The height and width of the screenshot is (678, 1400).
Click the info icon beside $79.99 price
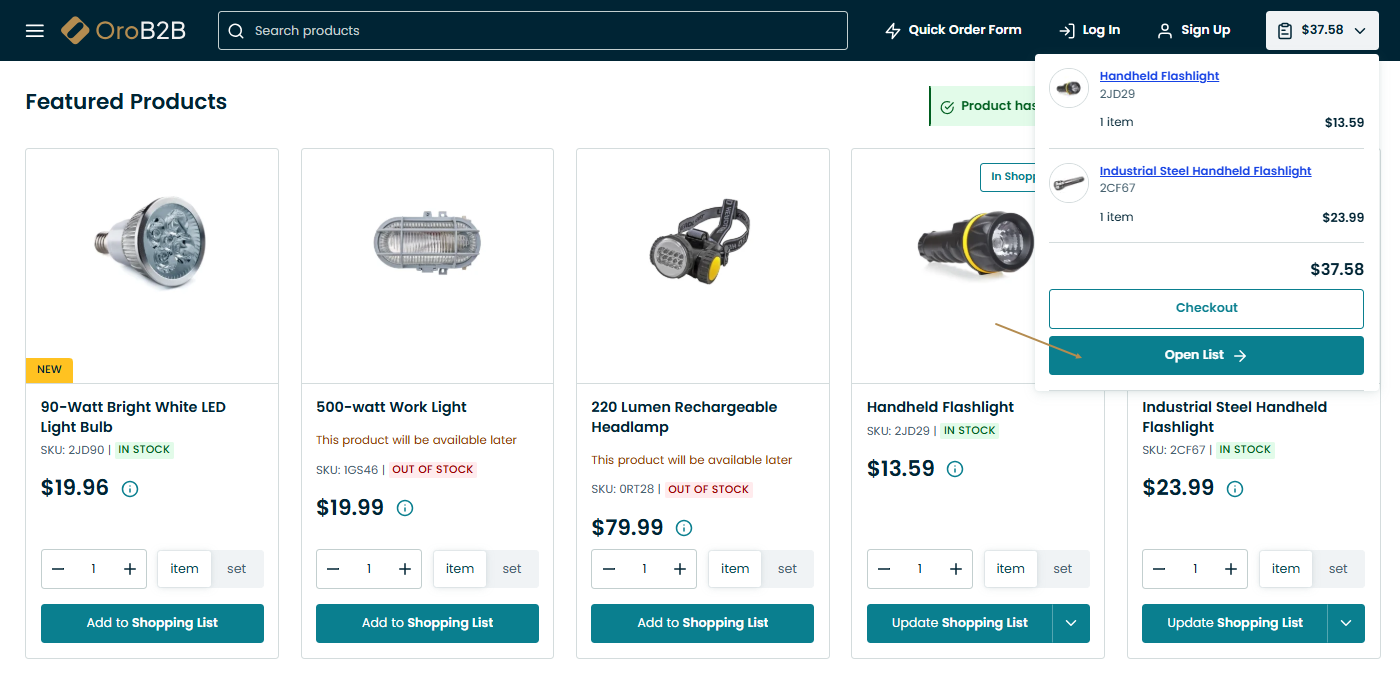coord(684,528)
